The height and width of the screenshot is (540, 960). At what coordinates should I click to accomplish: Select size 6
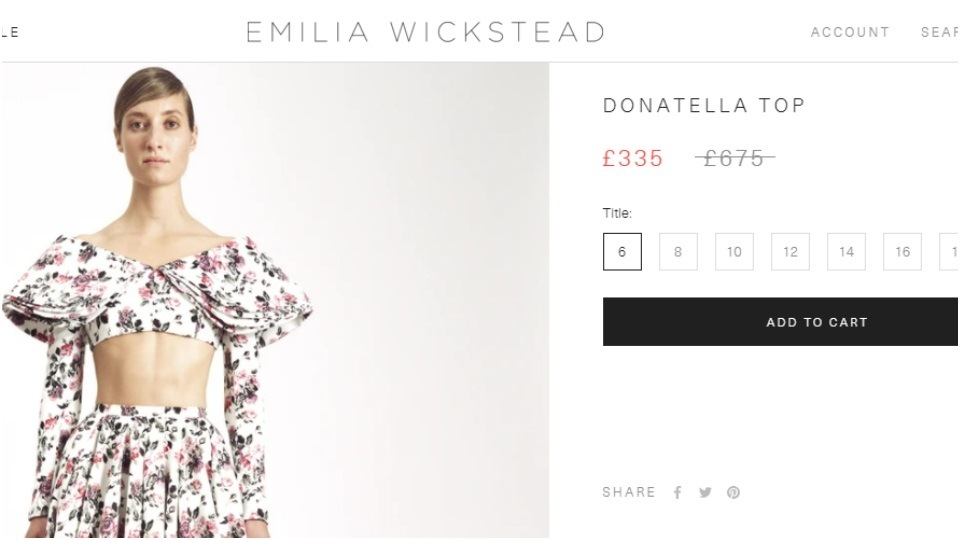coord(622,252)
